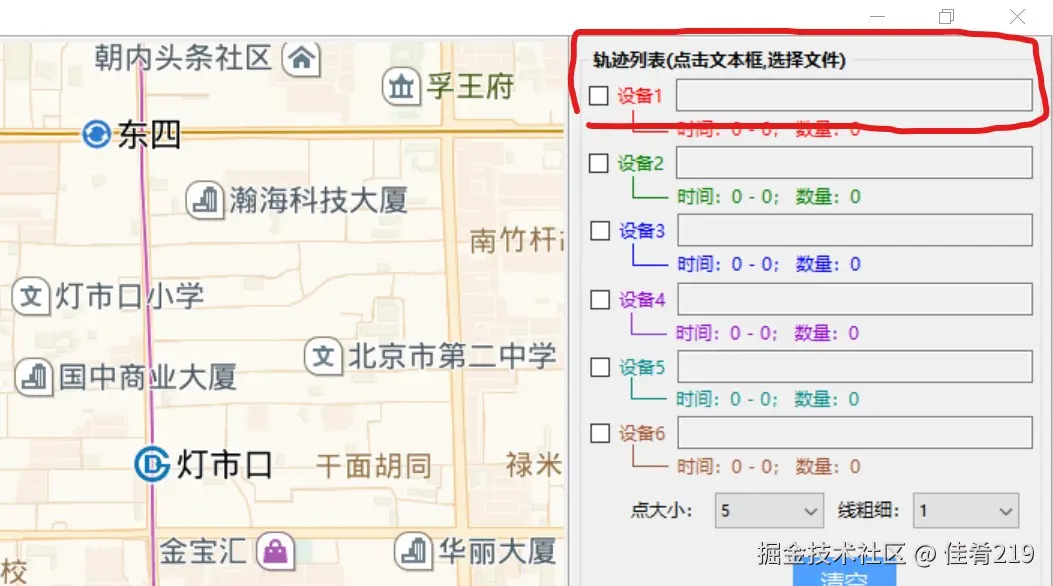
Task: Click the 北京市第二中学 school icon
Action: pyautogui.click(x=323, y=357)
